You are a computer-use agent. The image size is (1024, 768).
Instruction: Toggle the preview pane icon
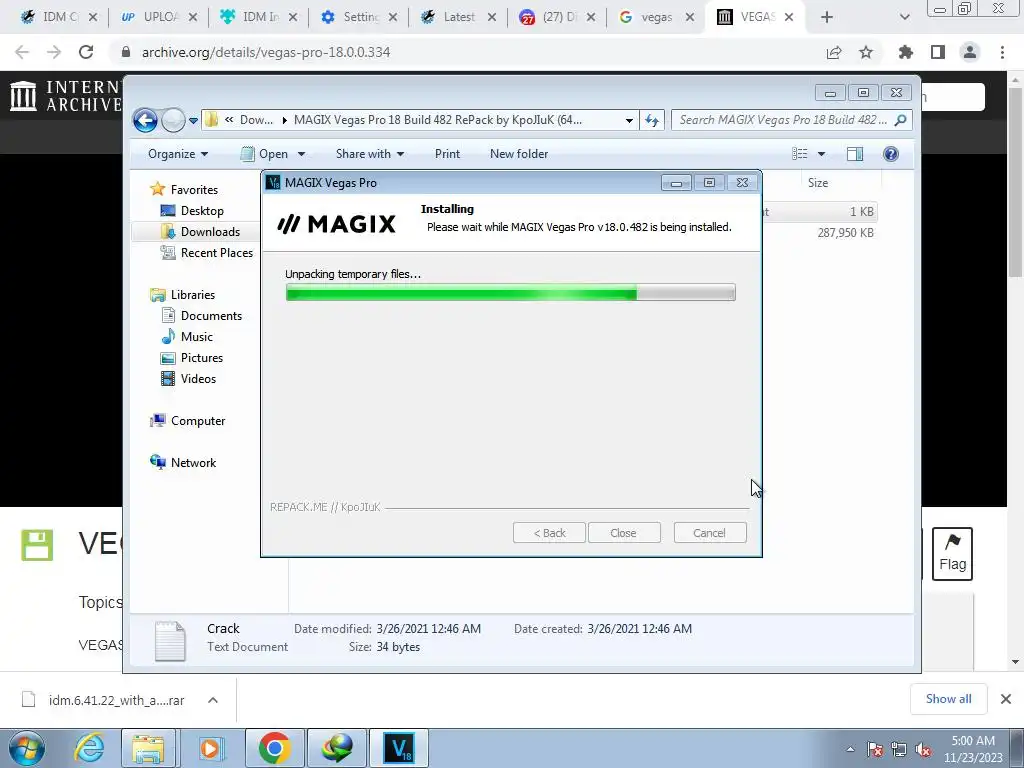(x=854, y=154)
